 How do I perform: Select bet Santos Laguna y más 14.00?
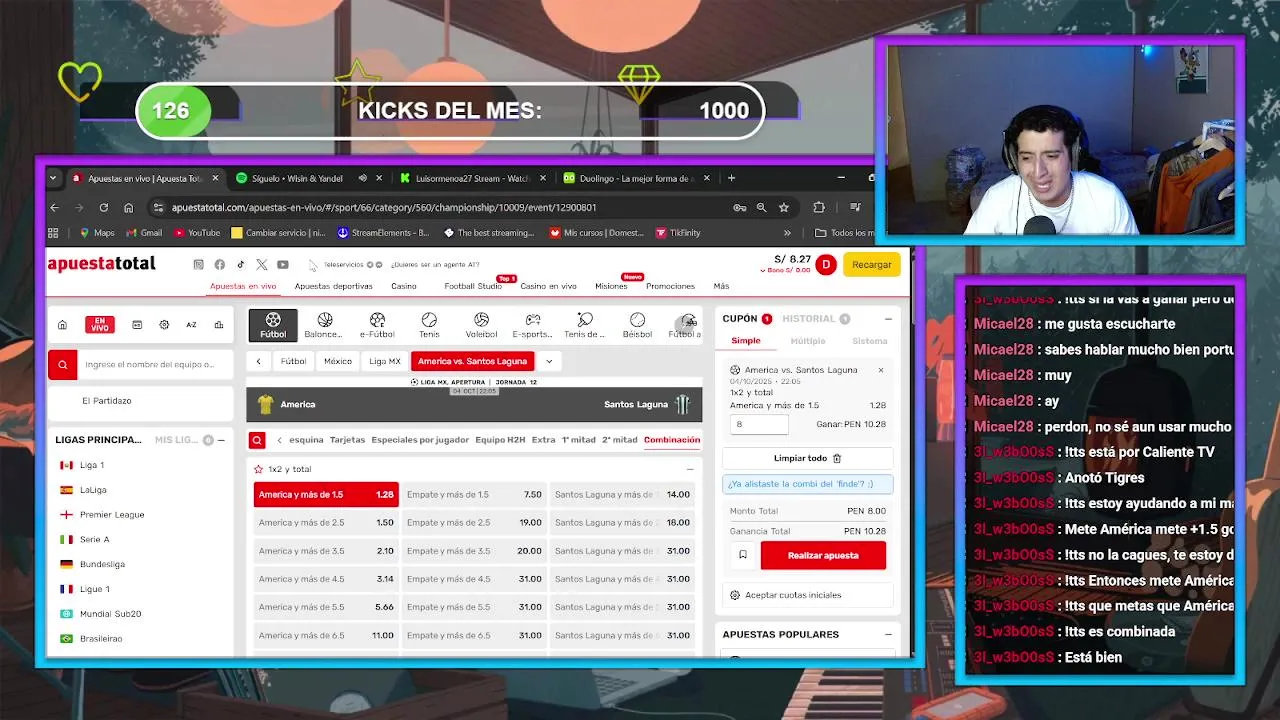[622, 494]
